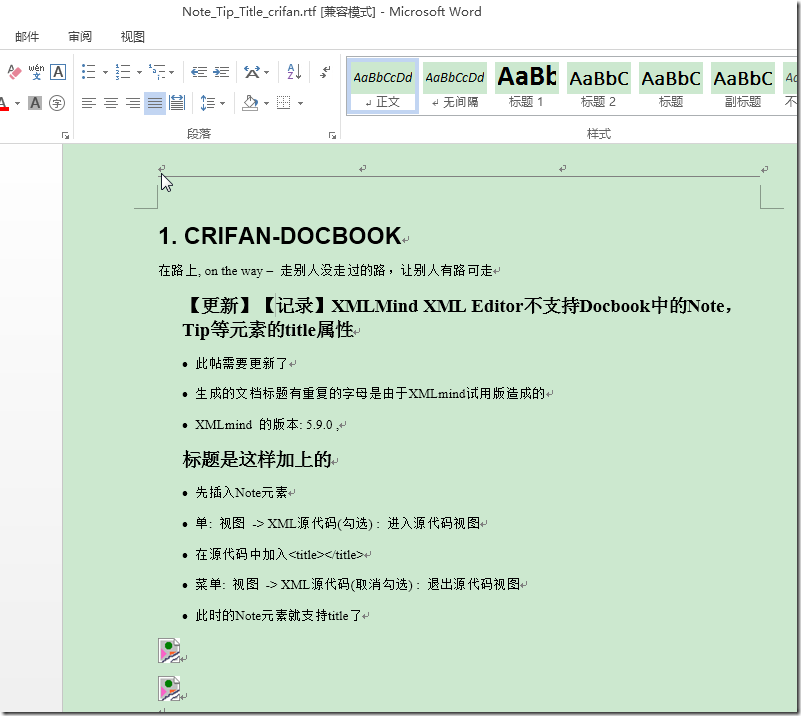The height and width of the screenshot is (716, 801).
Task: Apply red font color with A button
Action: point(5,103)
